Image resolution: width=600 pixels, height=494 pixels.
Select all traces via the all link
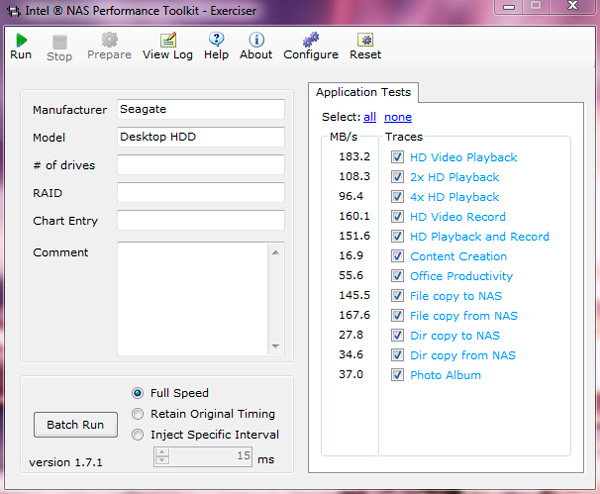click(370, 117)
